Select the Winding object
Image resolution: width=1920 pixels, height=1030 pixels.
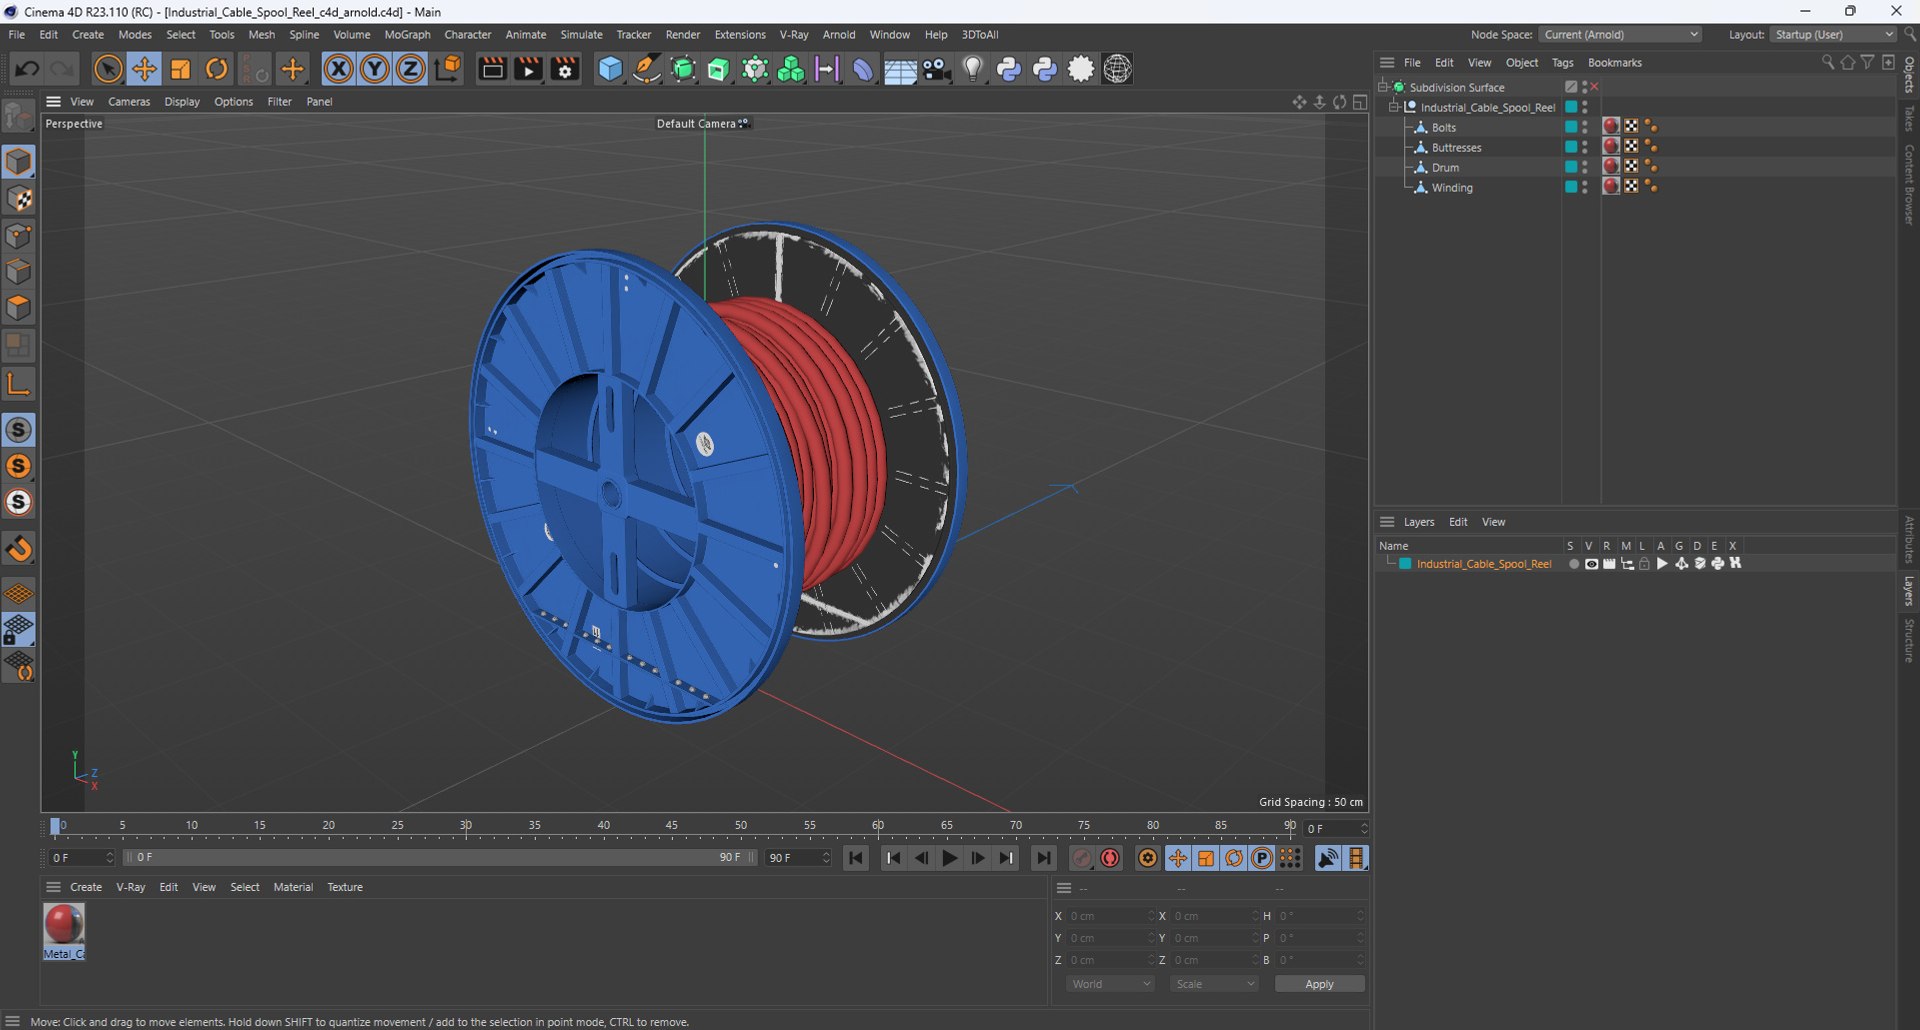click(x=1452, y=187)
